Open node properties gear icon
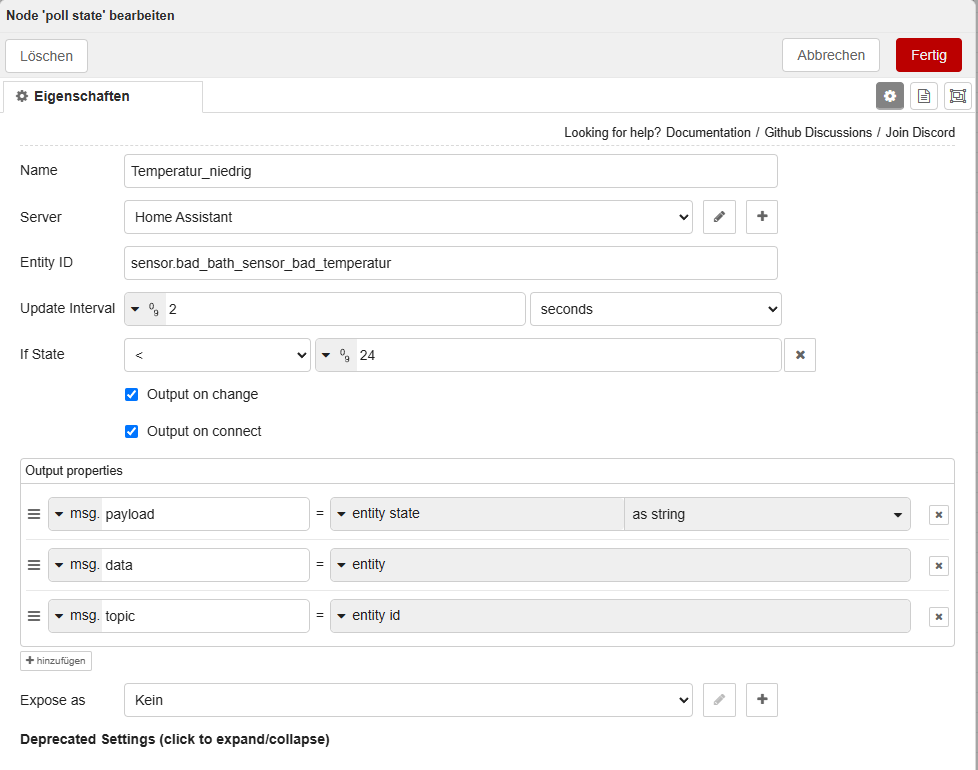The width and height of the screenshot is (978, 770). (889, 96)
